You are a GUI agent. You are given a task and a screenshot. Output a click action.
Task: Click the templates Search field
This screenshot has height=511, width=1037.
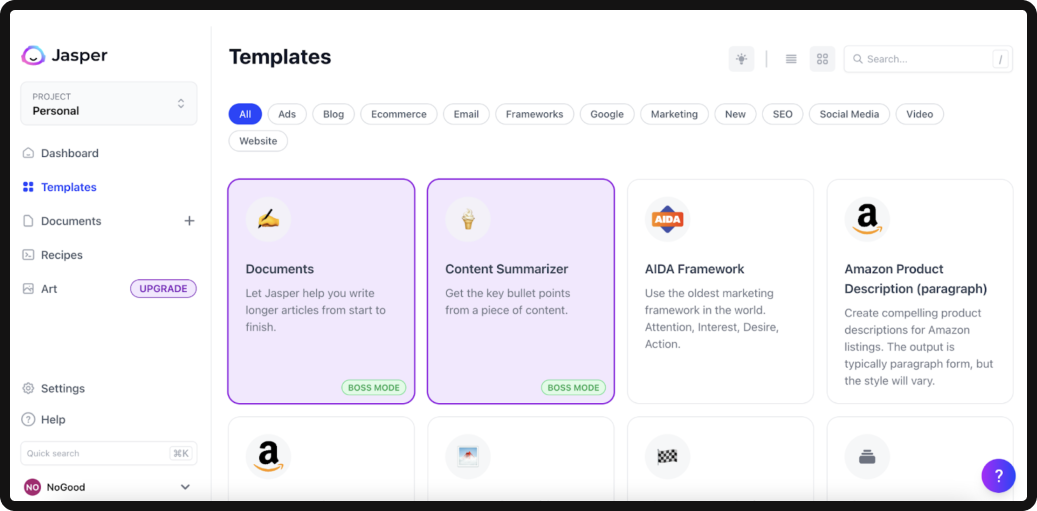click(x=928, y=59)
